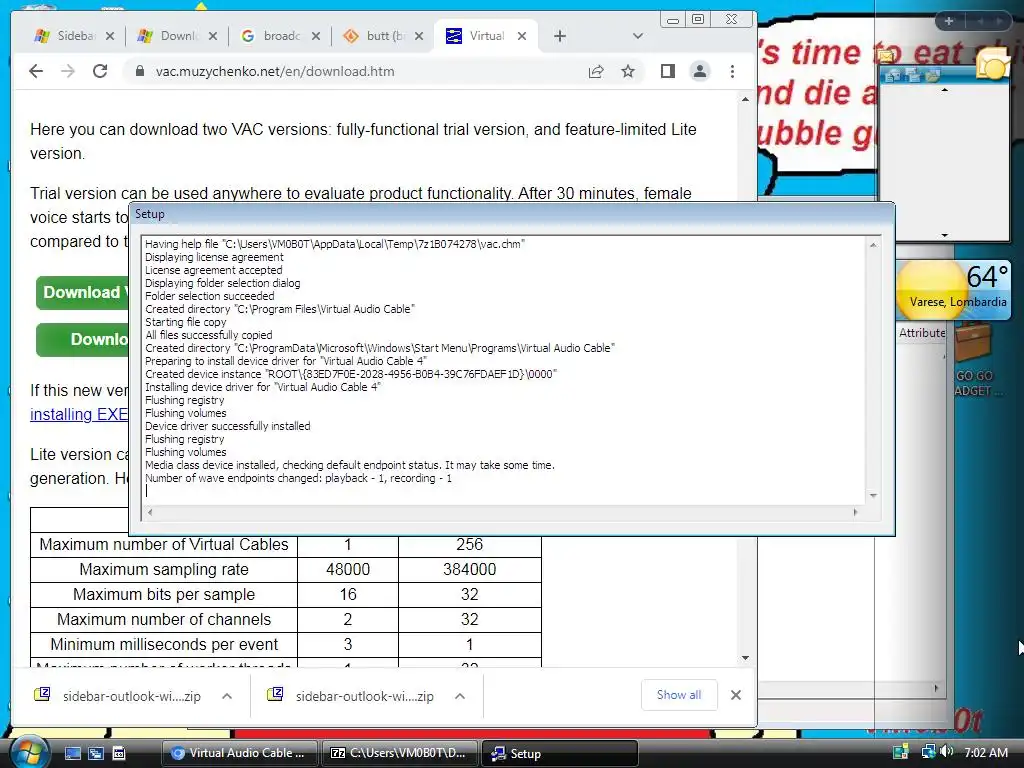Image resolution: width=1024 pixels, height=768 pixels.
Task: Click Show all downloads
Action: [679, 695]
